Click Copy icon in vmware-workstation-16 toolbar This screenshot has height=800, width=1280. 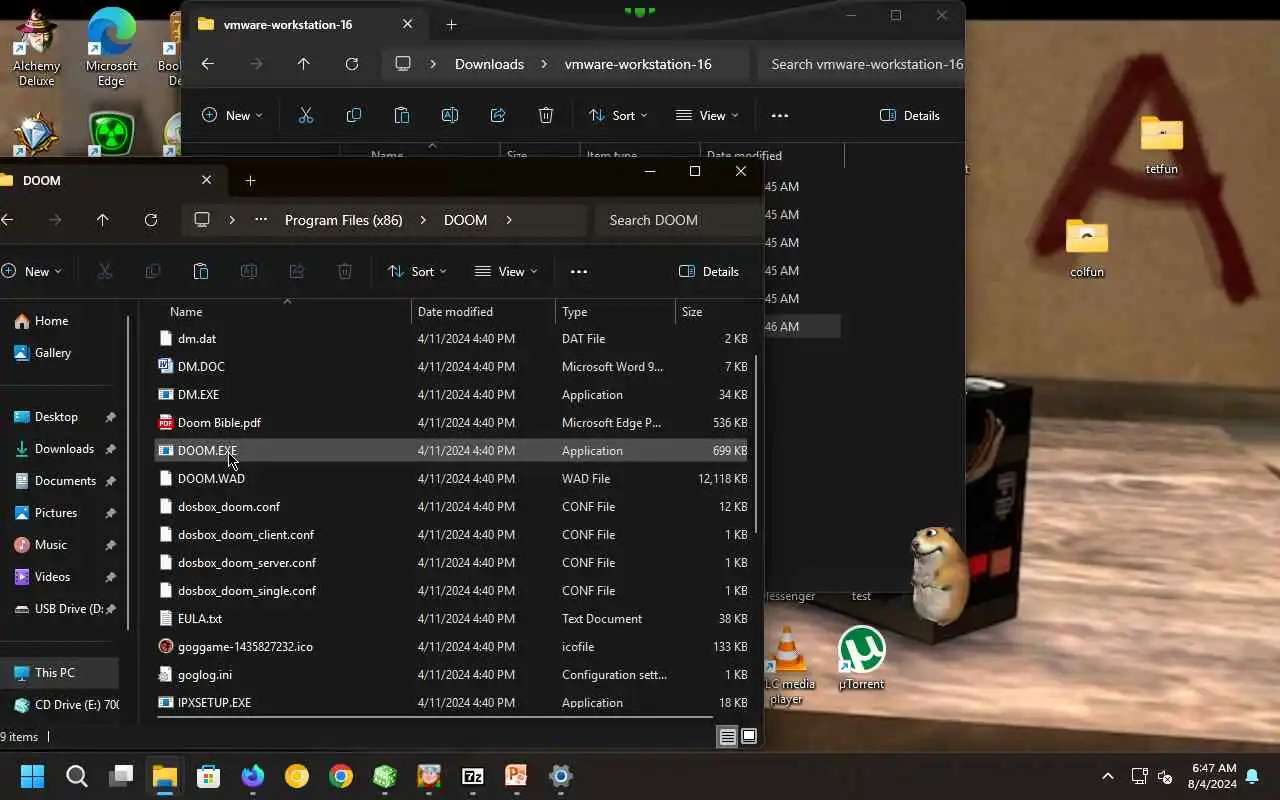pos(354,115)
